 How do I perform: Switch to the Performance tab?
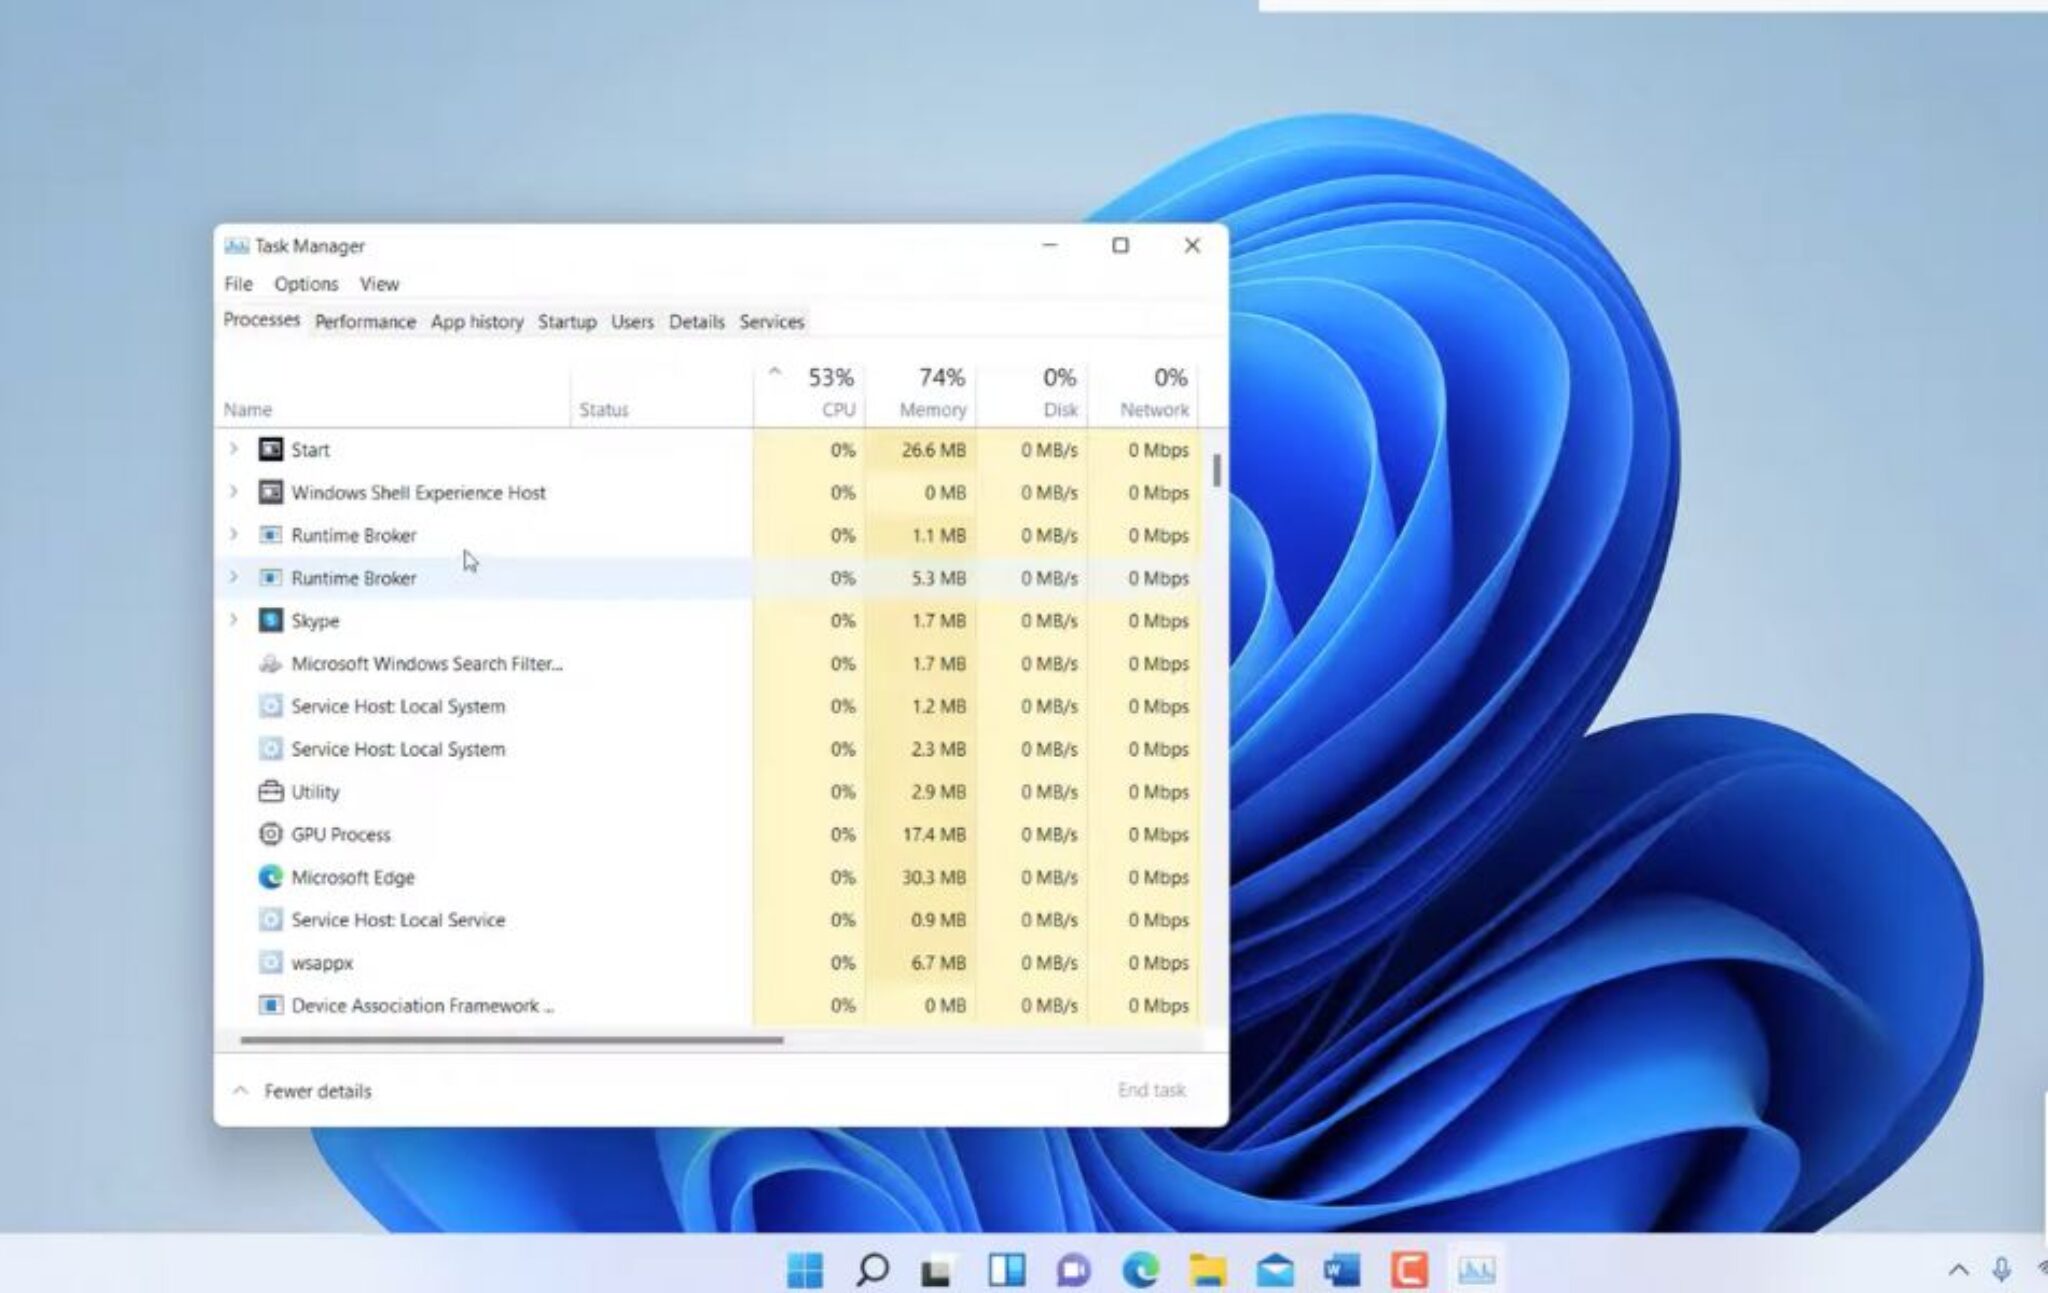coord(365,321)
